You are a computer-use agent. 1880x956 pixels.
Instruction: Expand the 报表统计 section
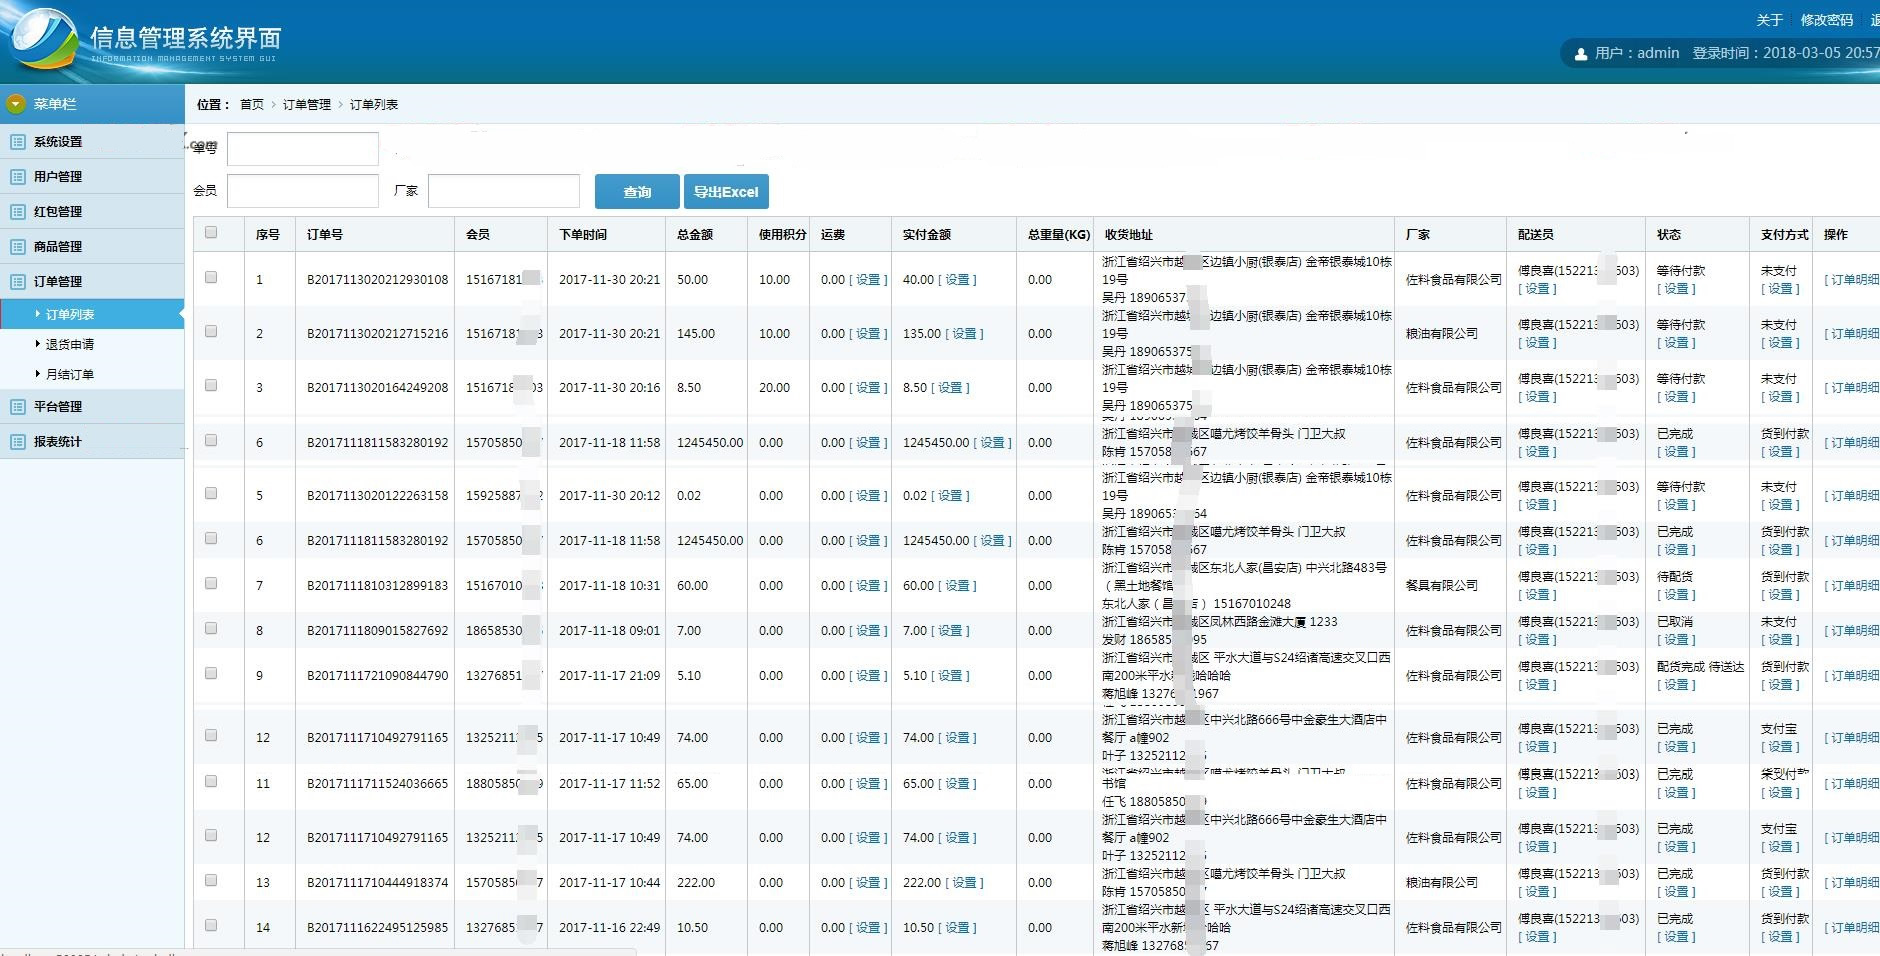60,441
